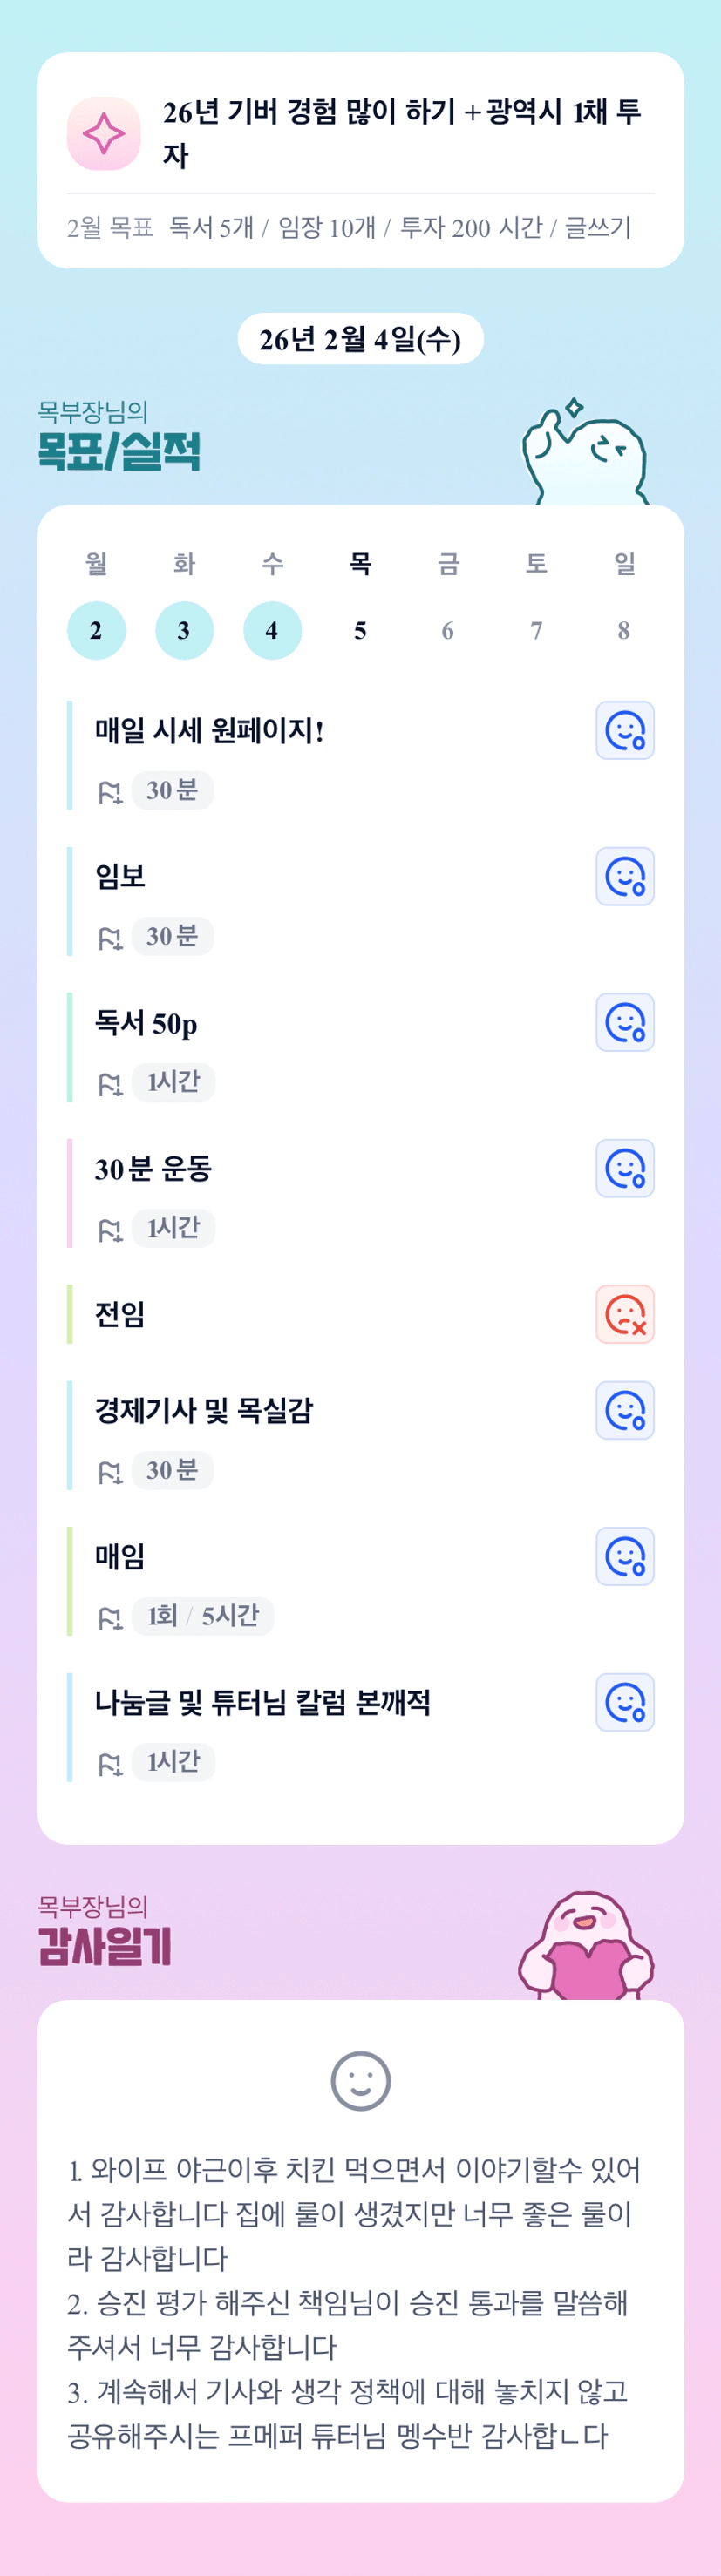Click smiley status icon for 30분 운동
721x2576 pixels.
[x=625, y=1168]
